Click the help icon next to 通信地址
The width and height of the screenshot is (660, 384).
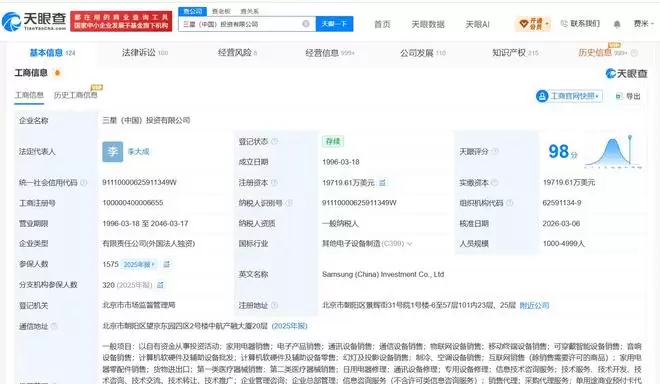pos(54,326)
